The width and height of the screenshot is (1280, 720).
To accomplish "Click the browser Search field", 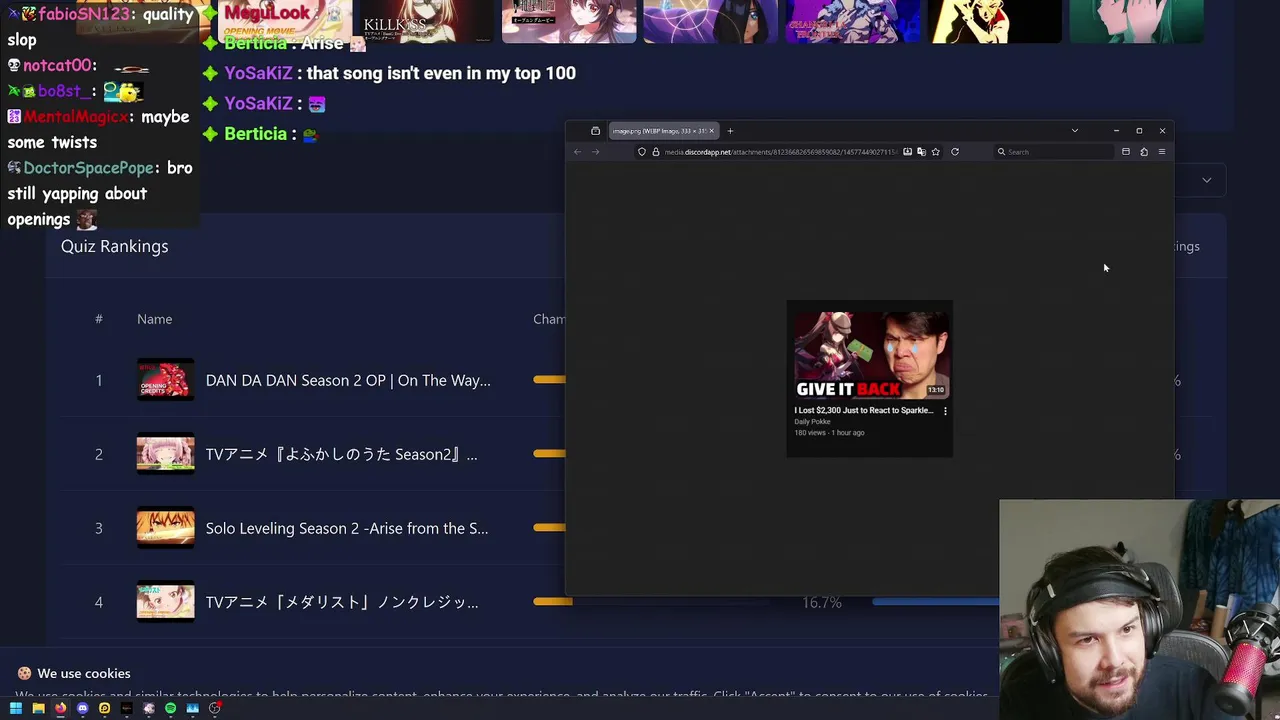I will [1053, 152].
